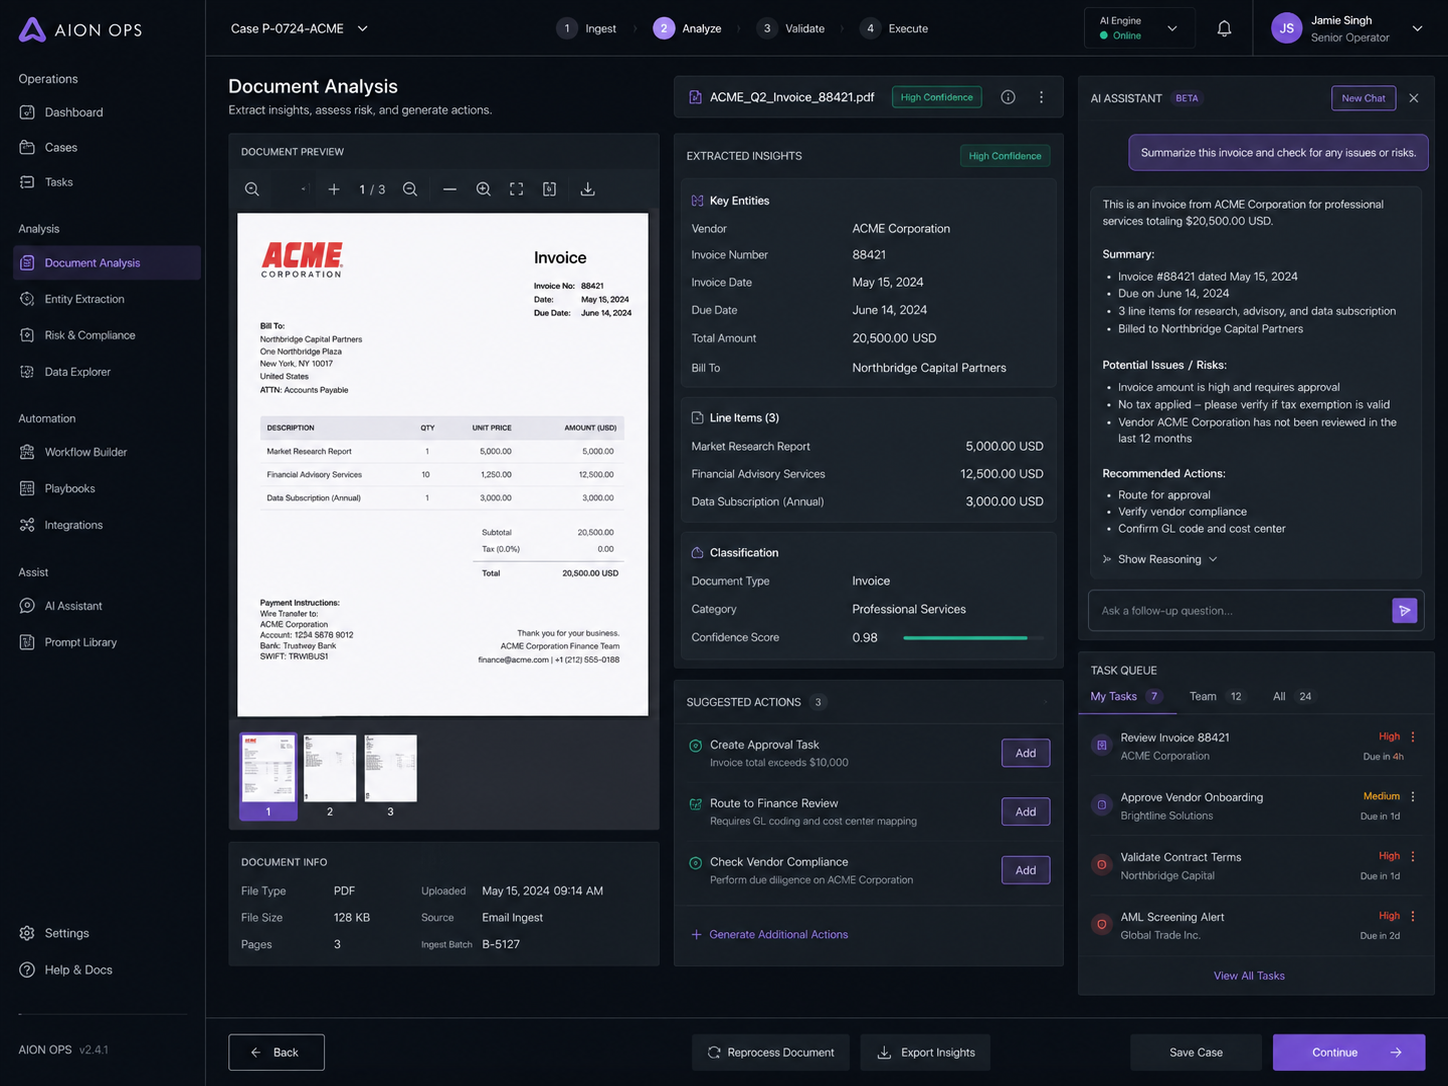Open info icon beside invoice filename
The image size is (1448, 1086).
click(1008, 97)
